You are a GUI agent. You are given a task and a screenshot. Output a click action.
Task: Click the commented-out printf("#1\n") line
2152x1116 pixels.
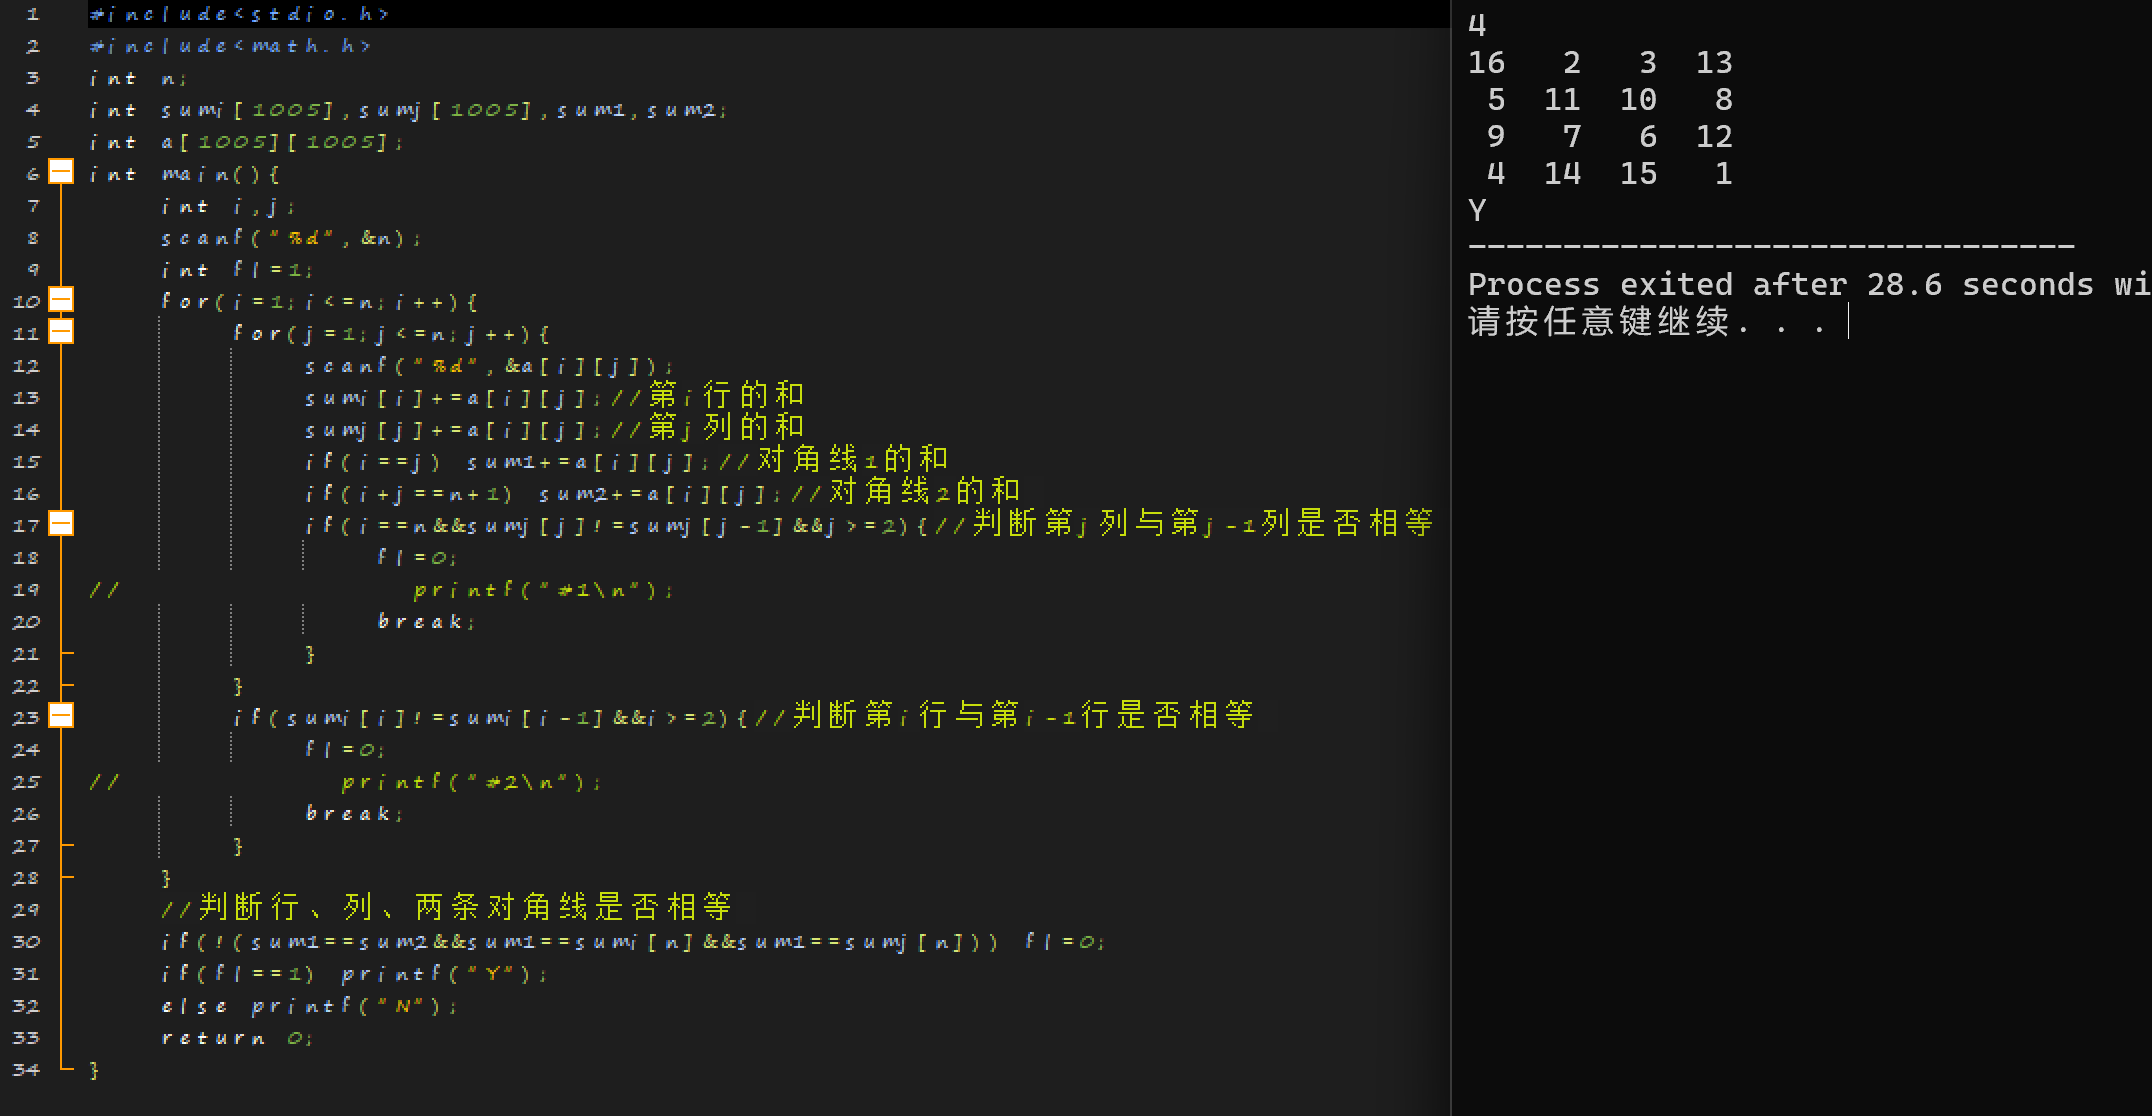(543, 590)
